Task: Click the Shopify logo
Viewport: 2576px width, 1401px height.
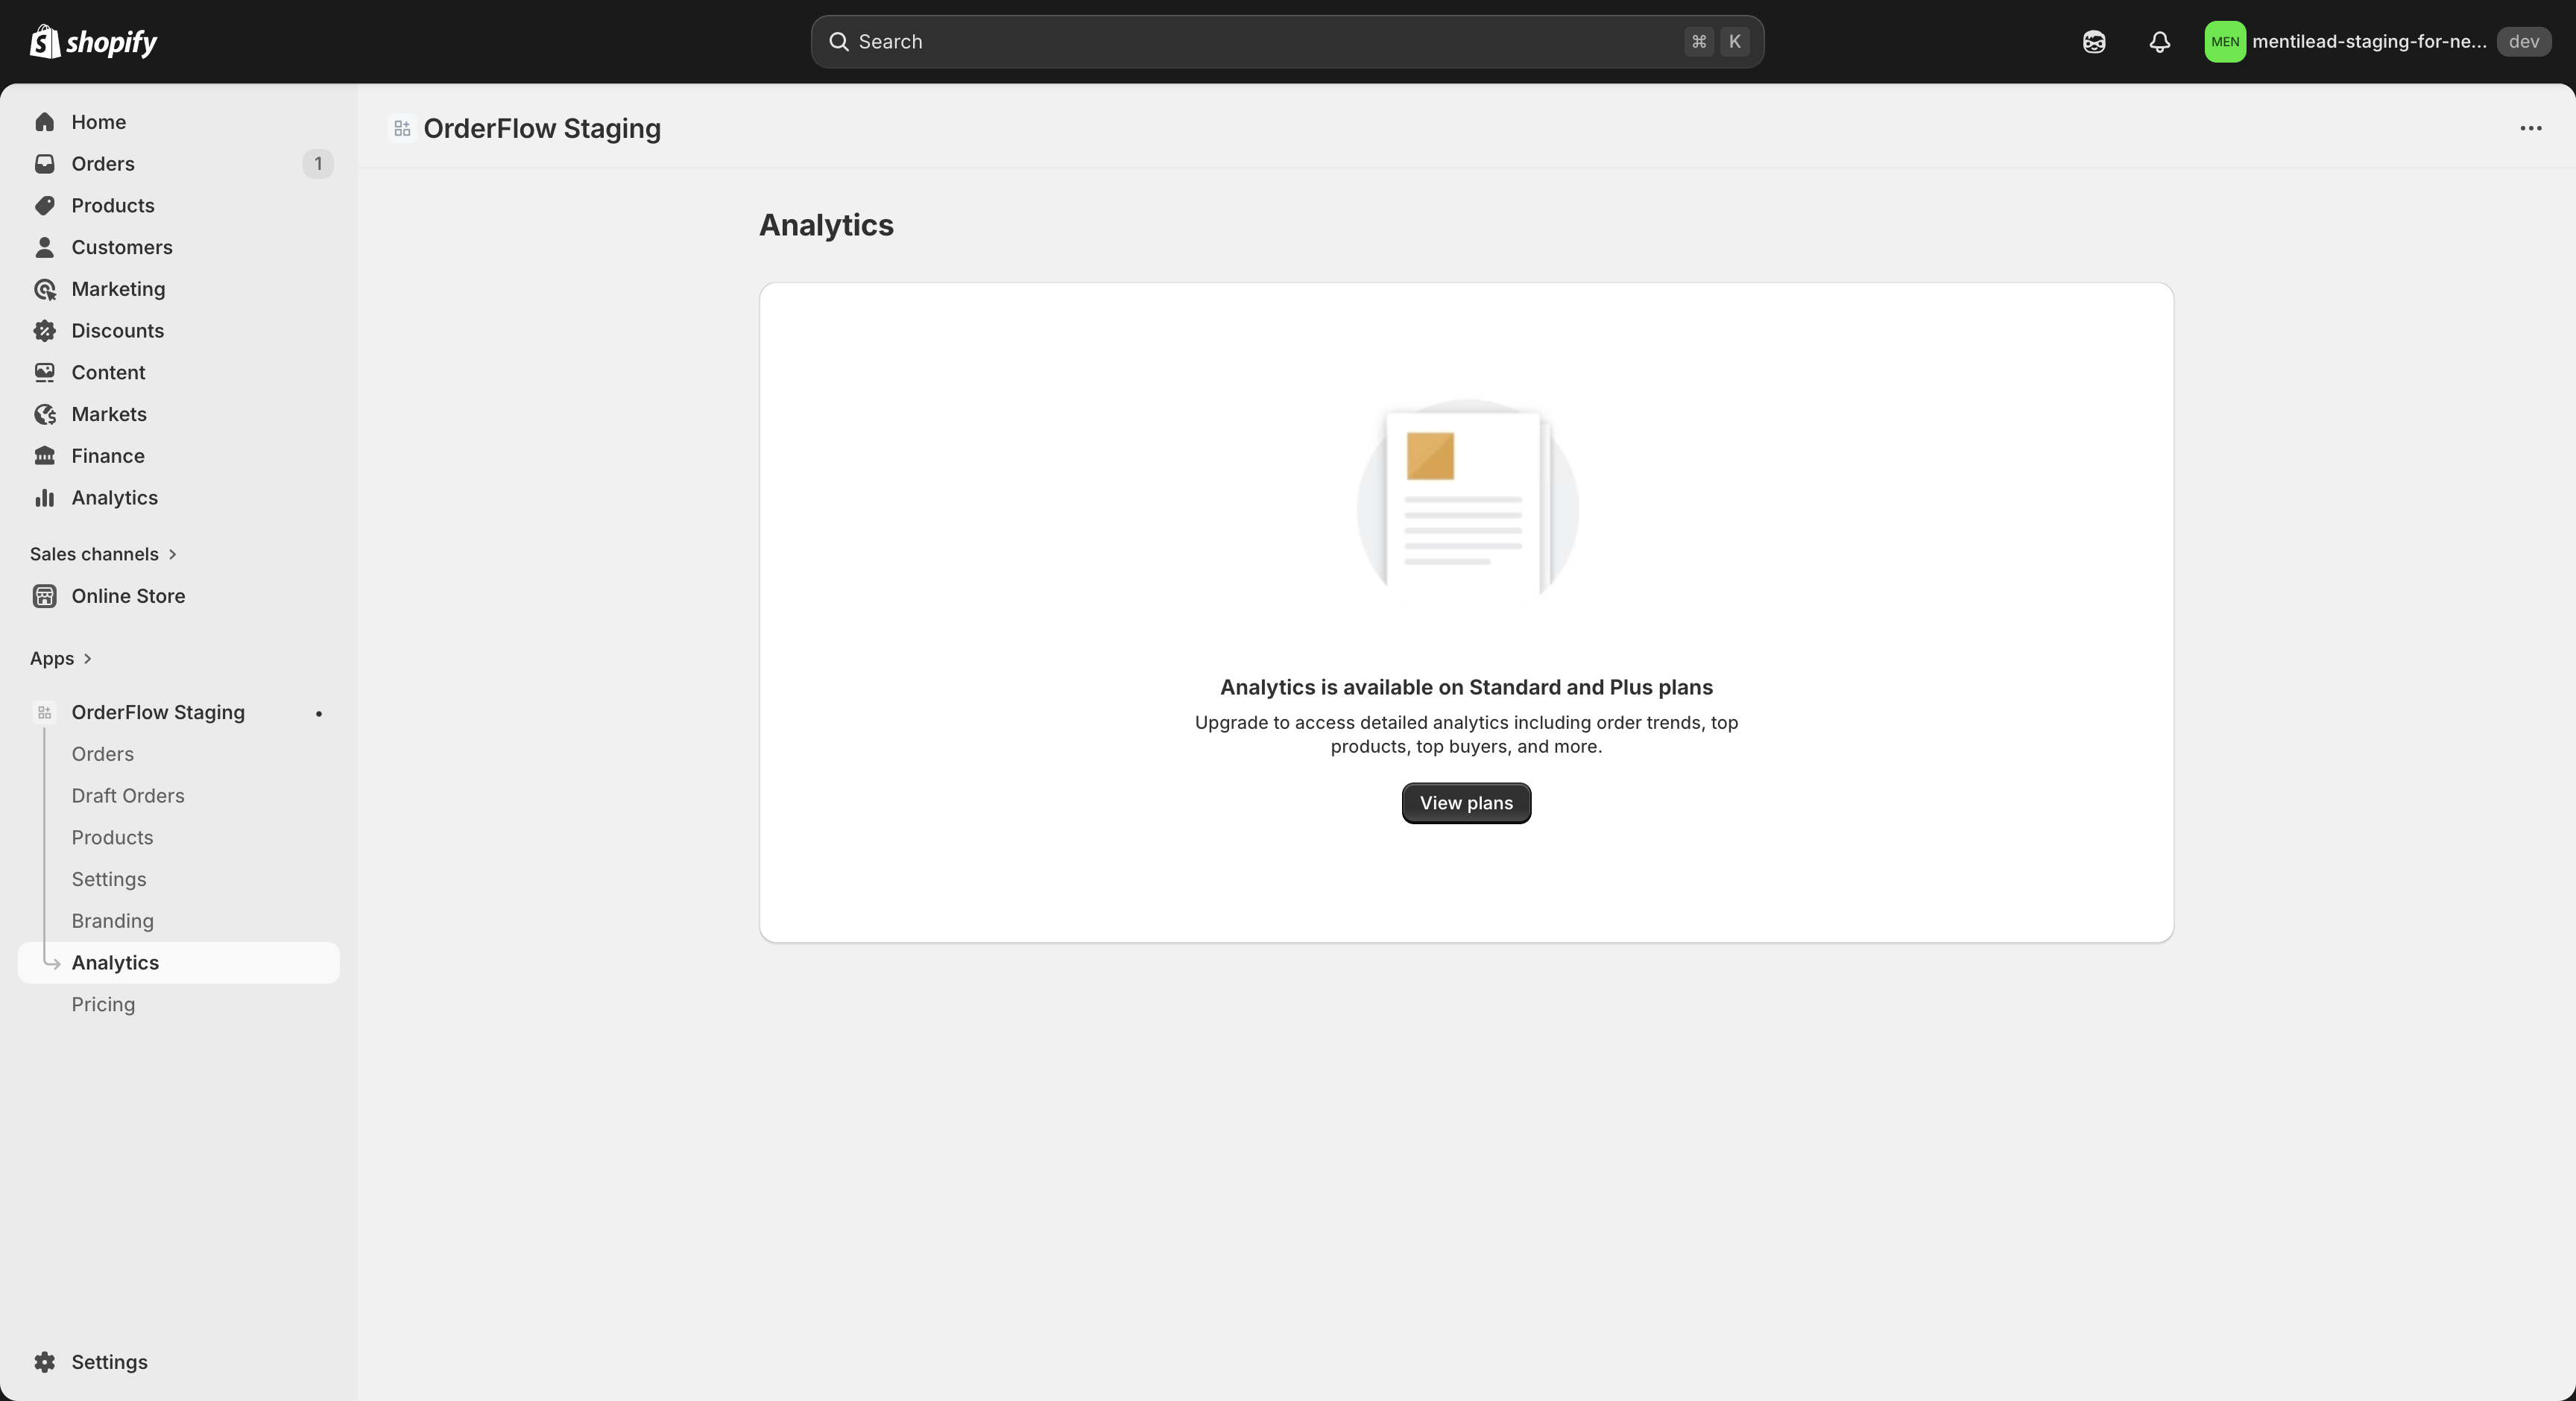Action: pos(93,42)
